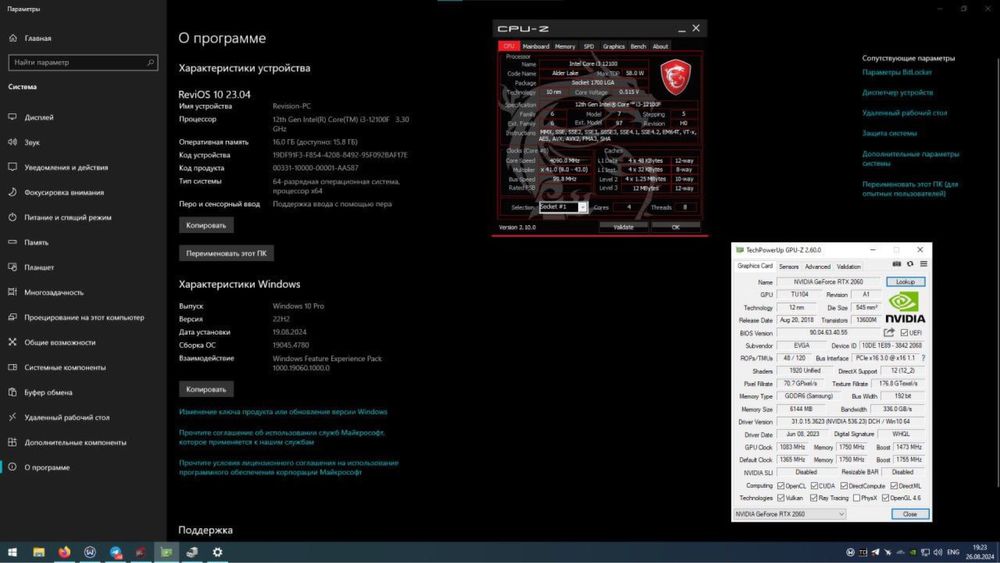Click Копировать under Windows characteristics
Image resolution: width=1000 pixels, height=563 pixels.
pyautogui.click(x=206, y=389)
